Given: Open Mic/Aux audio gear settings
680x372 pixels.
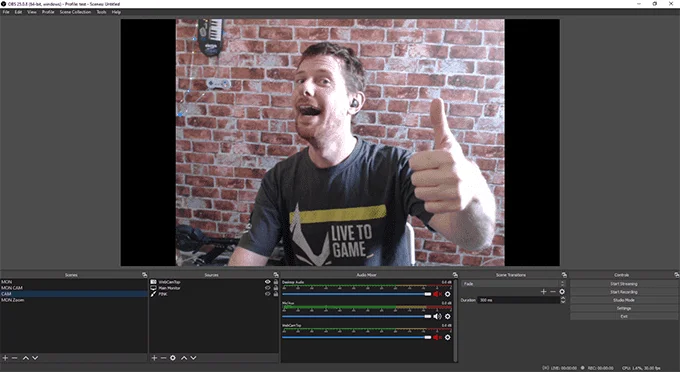Looking at the screenshot, I should (x=448, y=316).
